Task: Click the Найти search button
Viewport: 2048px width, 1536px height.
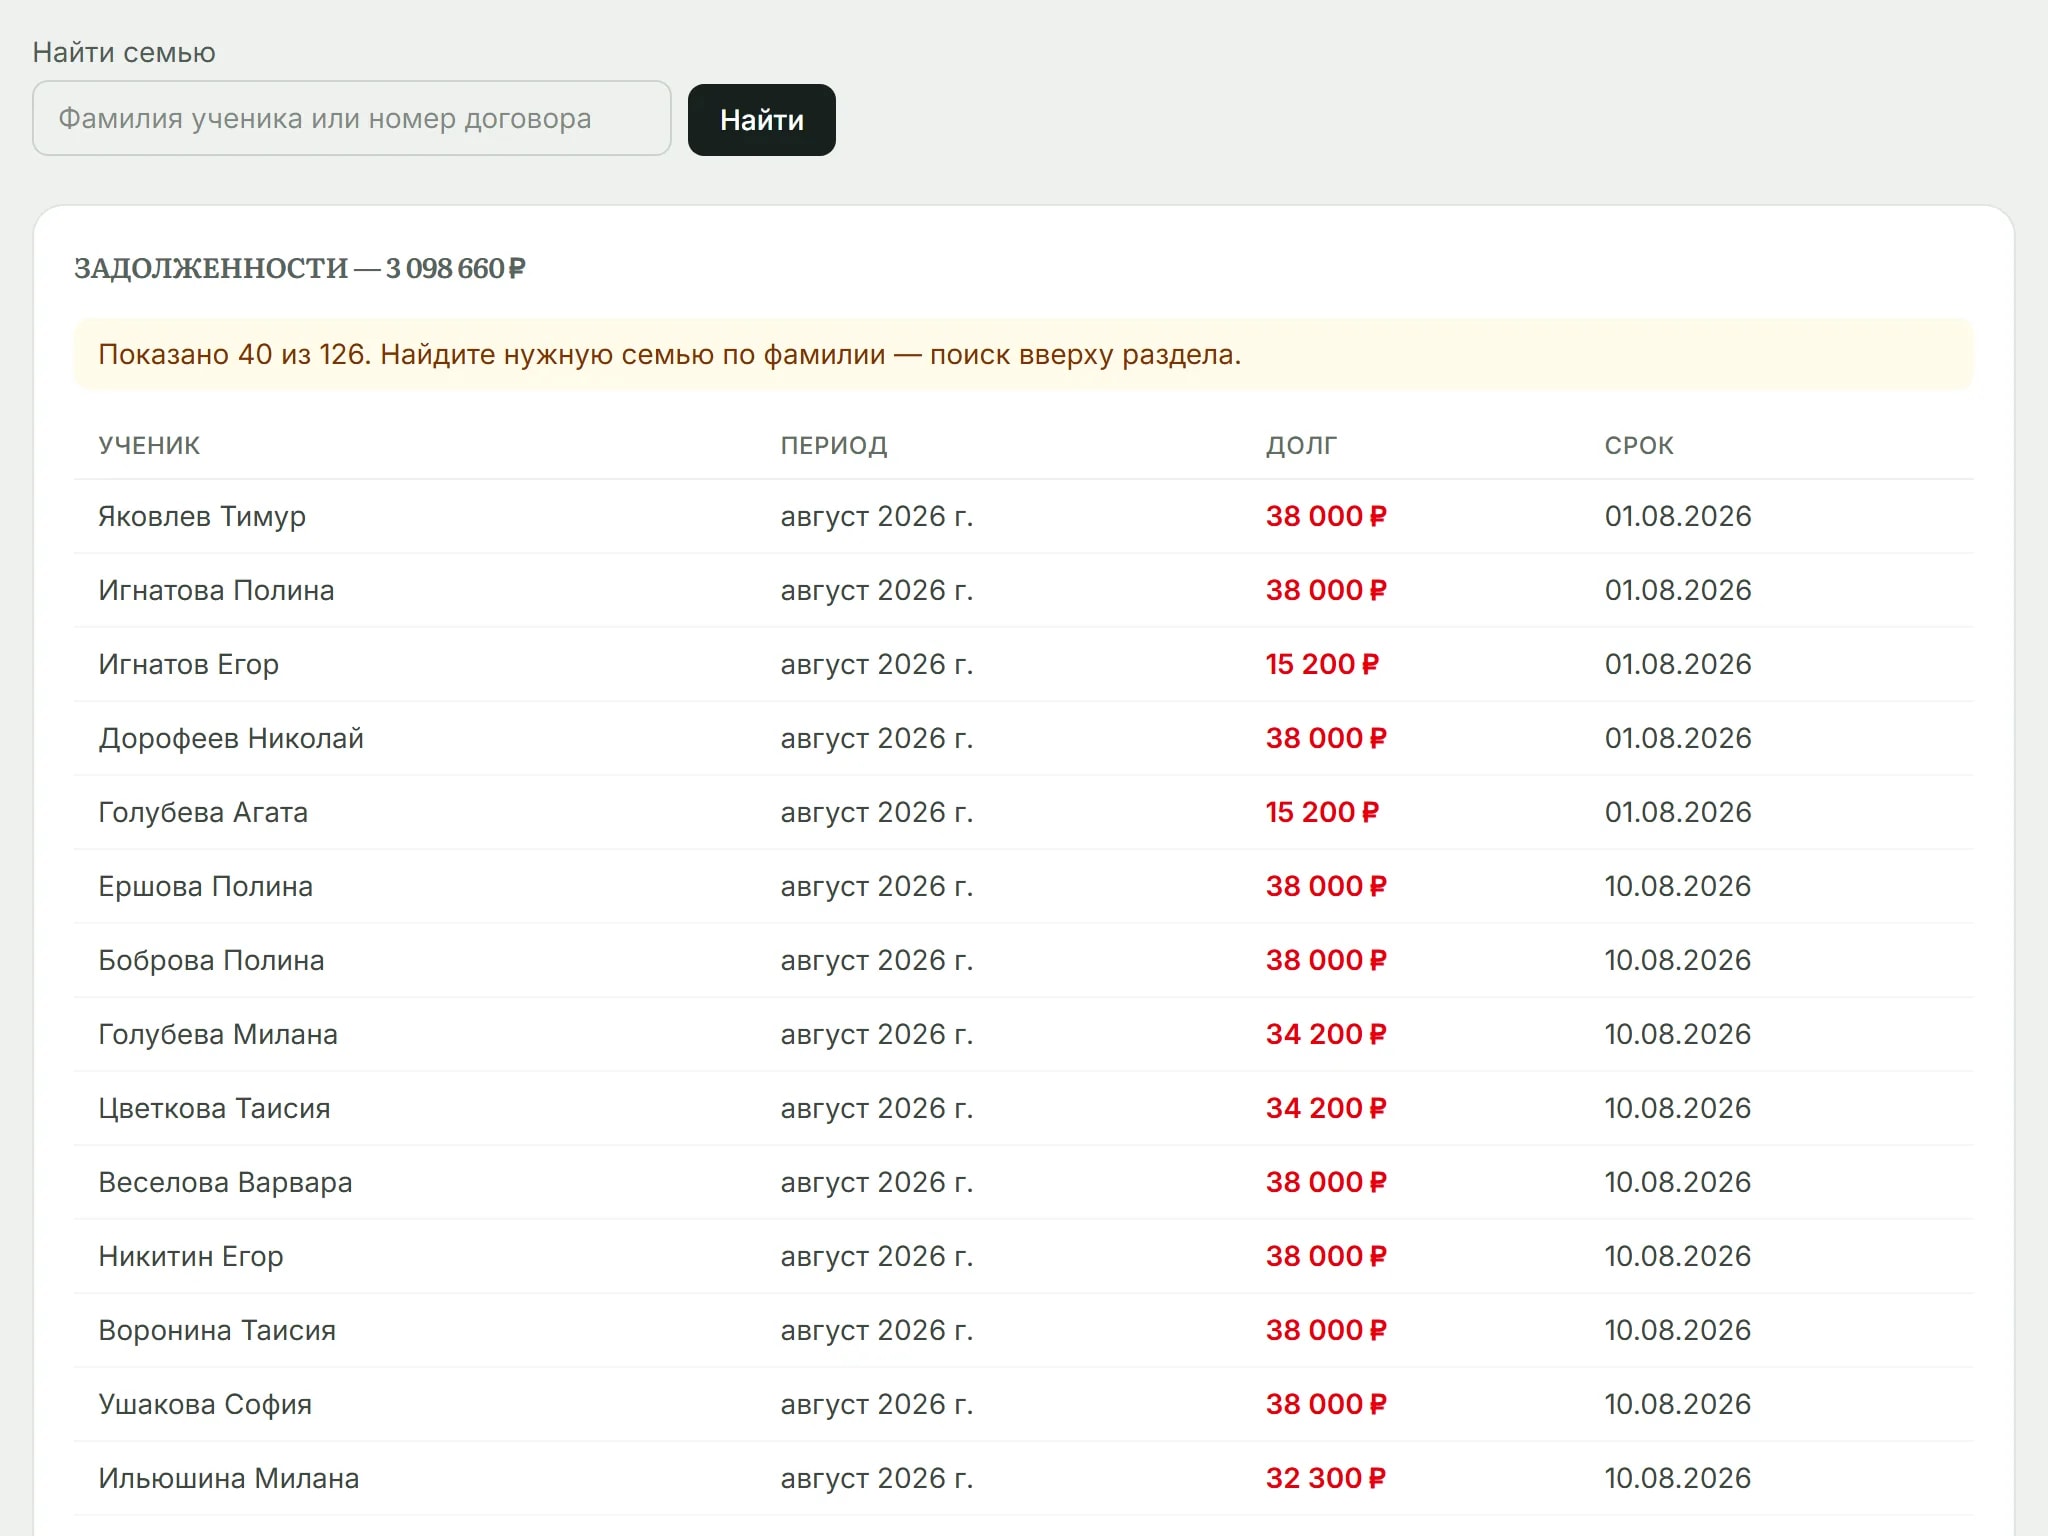Action: tap(761, 120)
